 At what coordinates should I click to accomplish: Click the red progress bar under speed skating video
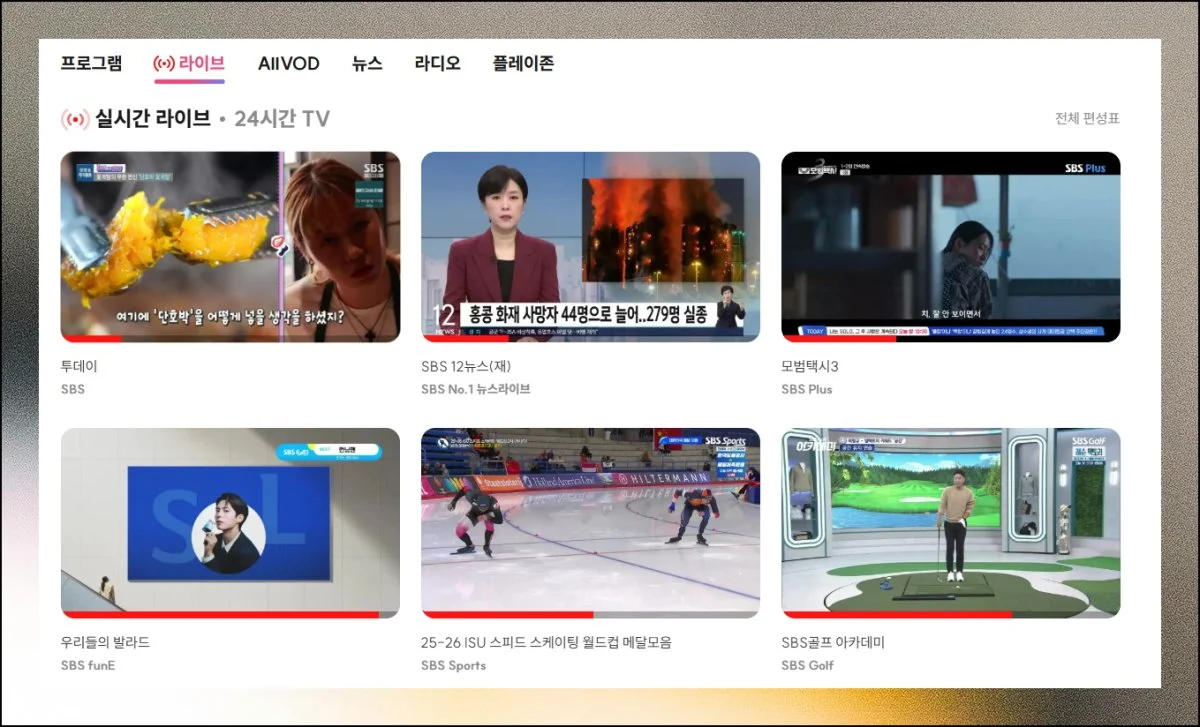507,615
